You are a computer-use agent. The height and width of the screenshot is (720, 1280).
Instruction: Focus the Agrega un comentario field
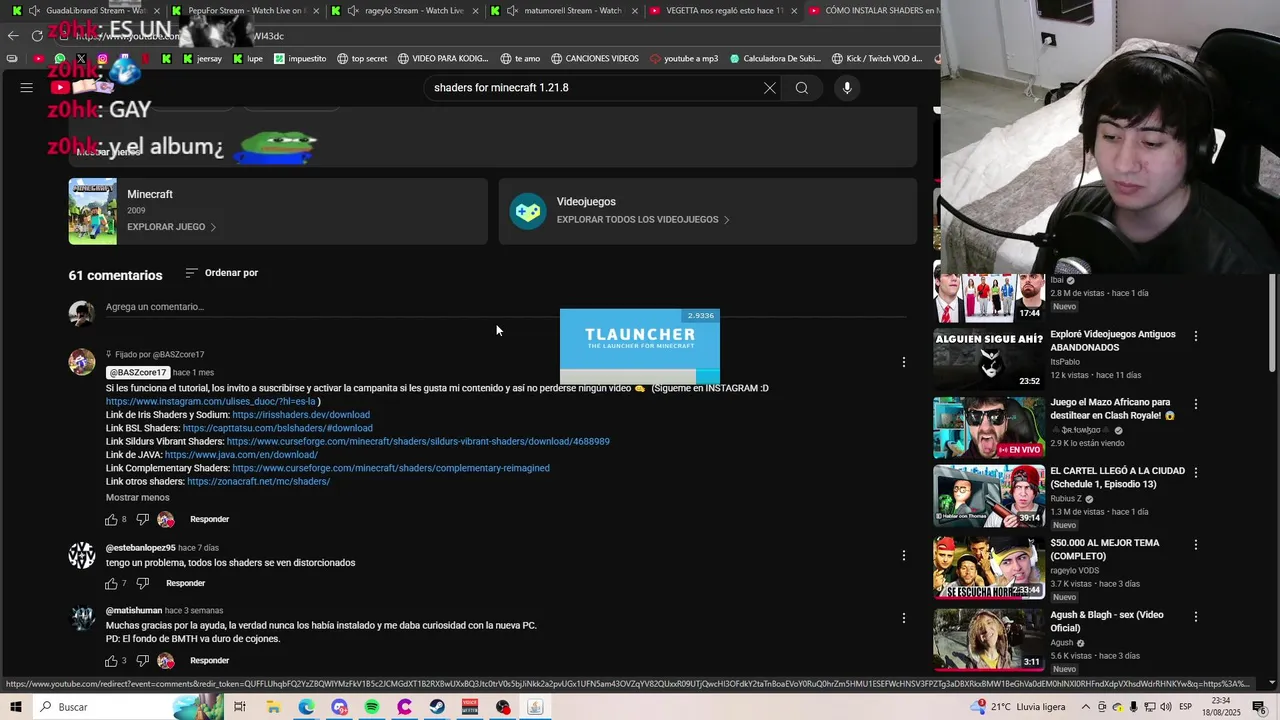tap(505, 308)
